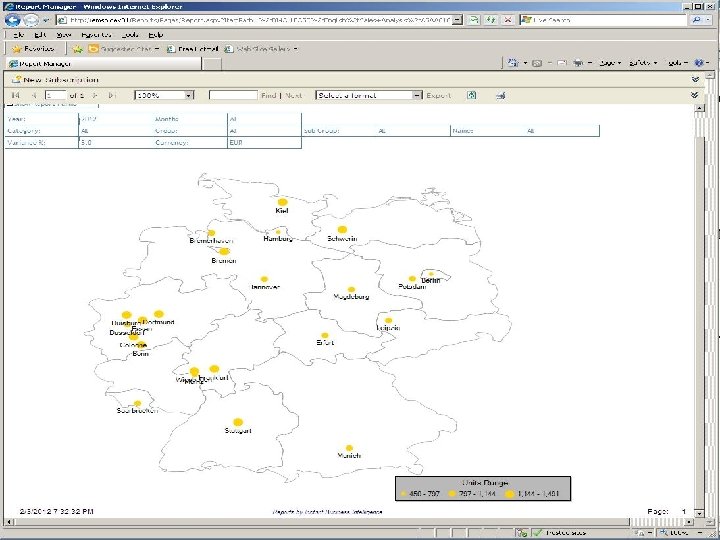Image resolution: width=720 pixels, height=540 pixels.
Task: Click the New Subscription button
Action: [x=55, y=79]
